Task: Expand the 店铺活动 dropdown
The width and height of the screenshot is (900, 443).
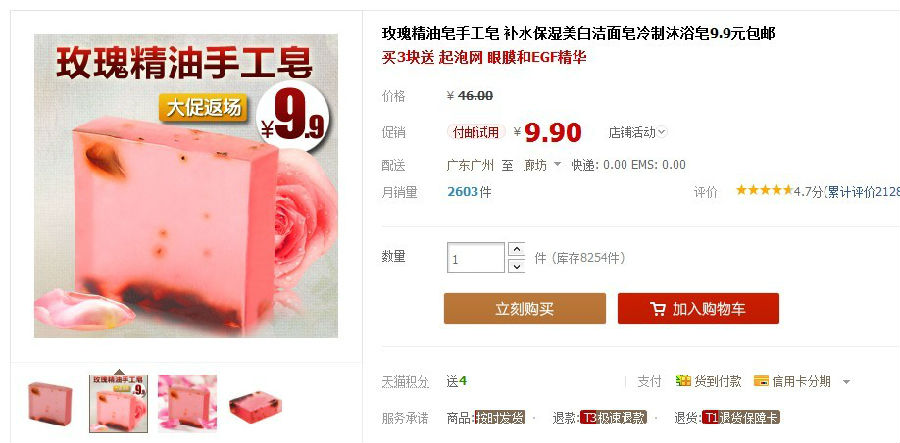Action: (638, 133)
